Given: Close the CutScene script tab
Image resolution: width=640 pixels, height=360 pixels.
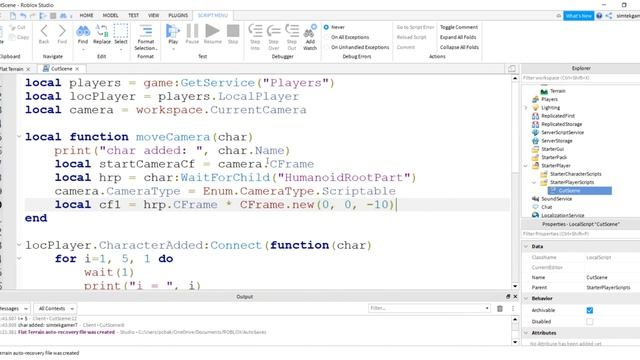Looking at the screenshot, I should (77, 69).
